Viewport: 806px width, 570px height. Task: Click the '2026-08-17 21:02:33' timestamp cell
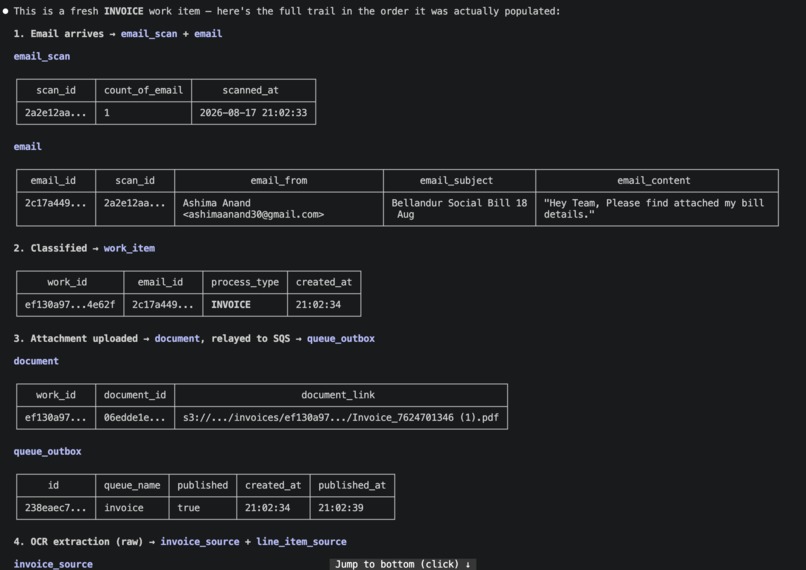[253, 113]
